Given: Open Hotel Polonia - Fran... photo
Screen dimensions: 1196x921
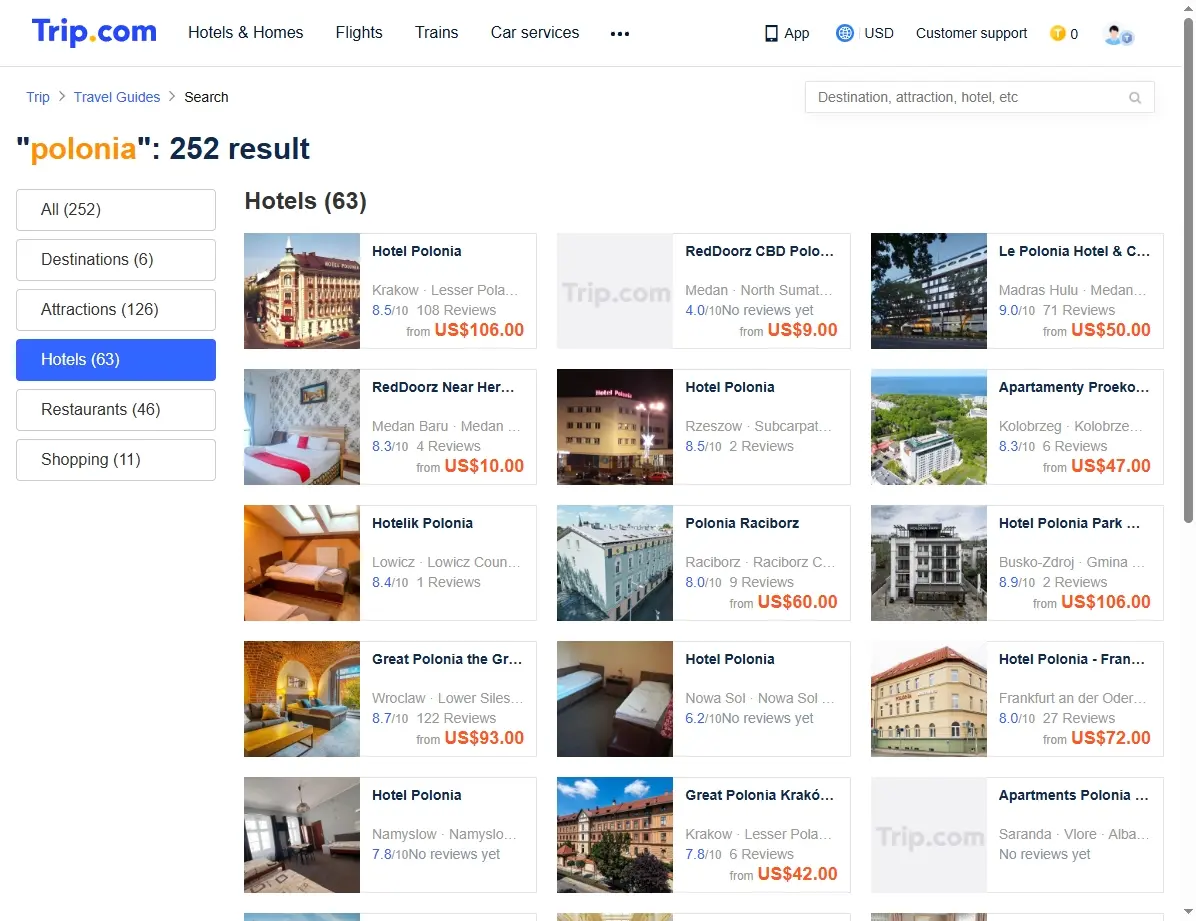Looking at the screenshot, I should click(928, 699).
